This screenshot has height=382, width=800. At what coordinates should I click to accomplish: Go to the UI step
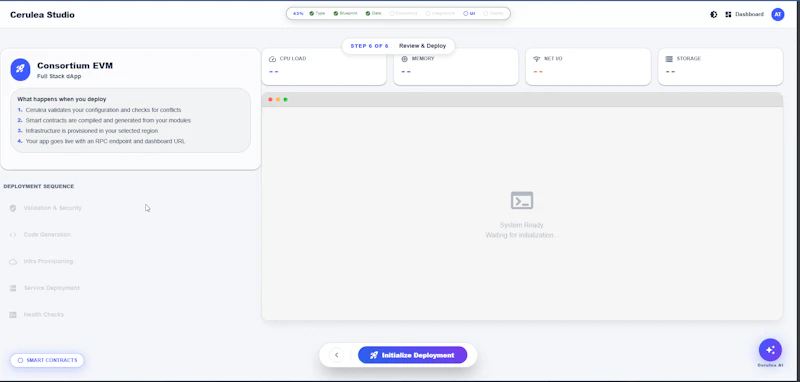coord(469,13)
